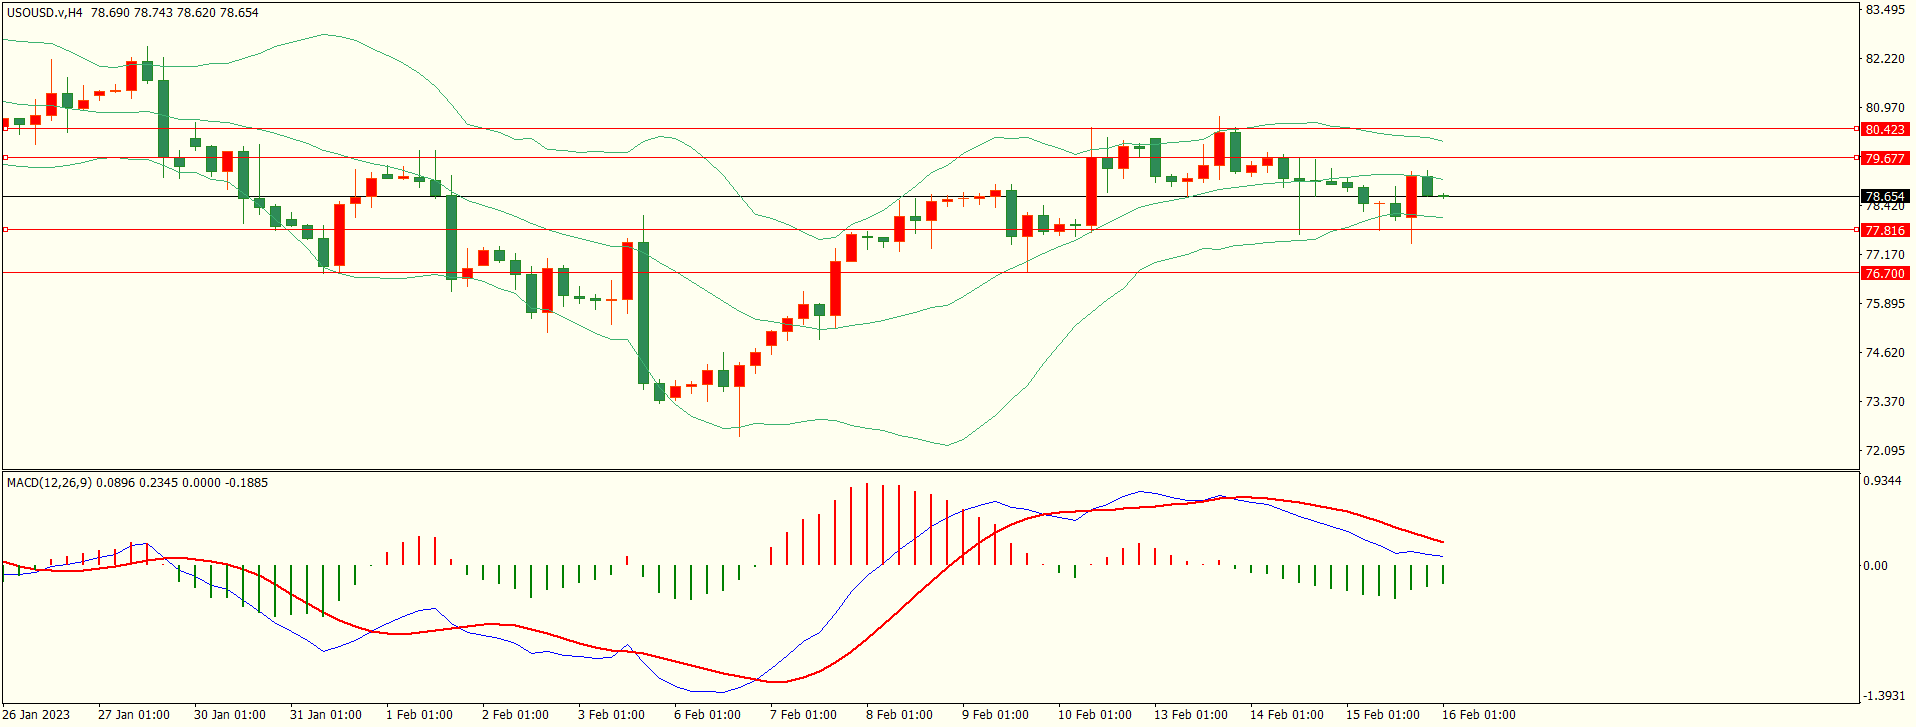Click the 0.9344 MACD scale value

coord(1881,481)
